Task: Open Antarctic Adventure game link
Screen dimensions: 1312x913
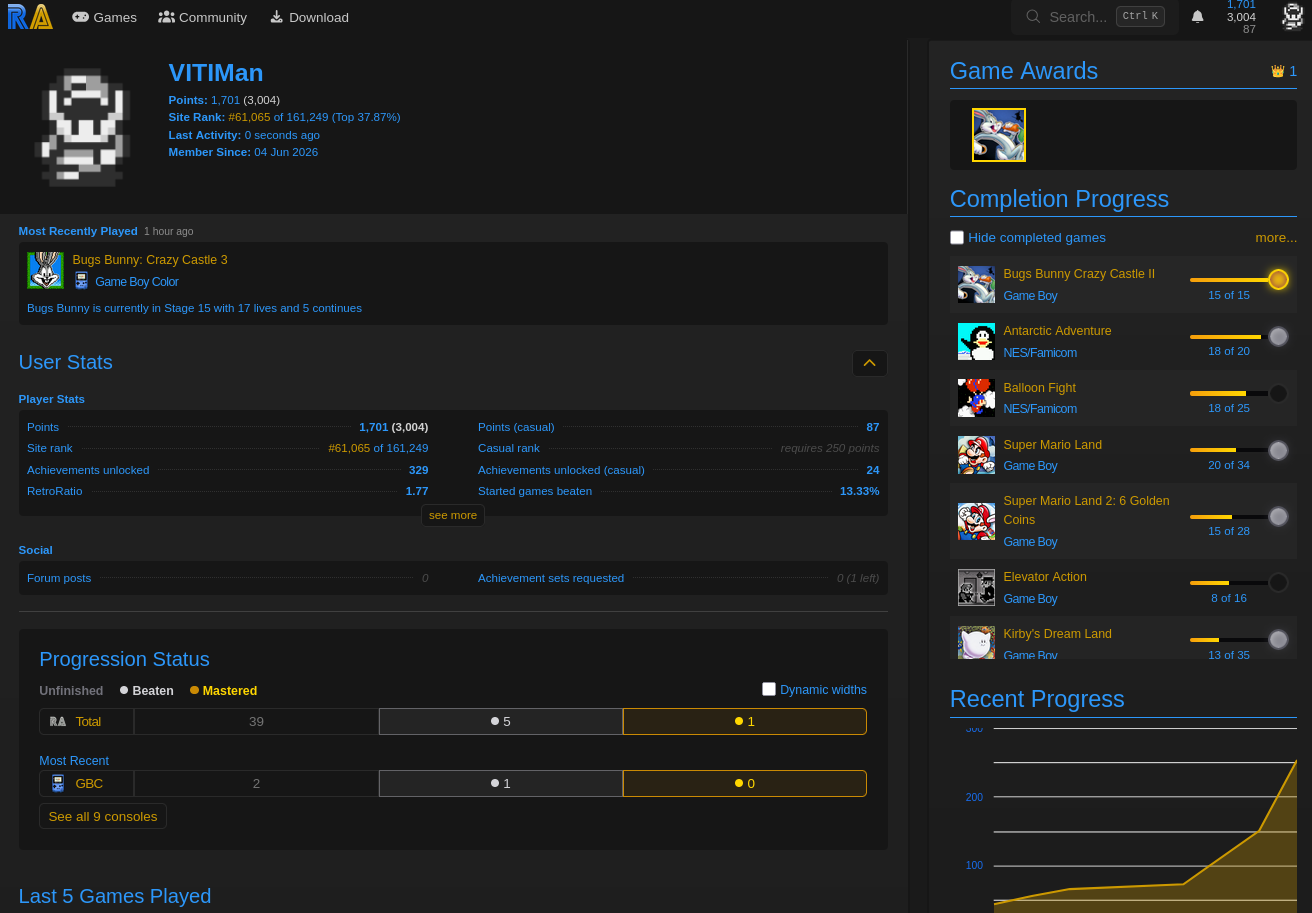Action: click(1057, 331)
